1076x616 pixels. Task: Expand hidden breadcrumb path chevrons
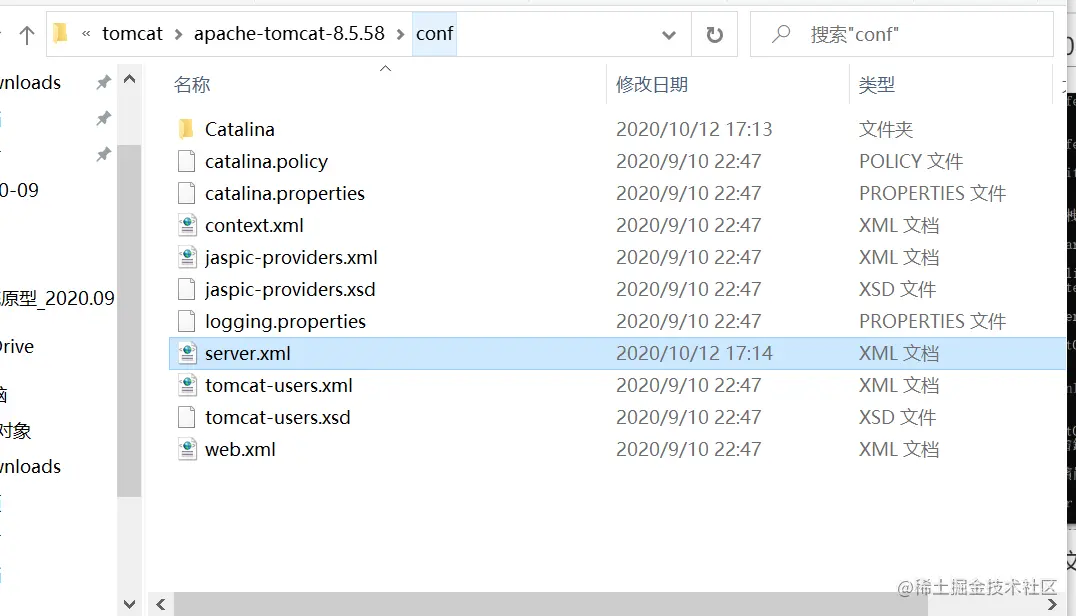(x=86, y=34)
